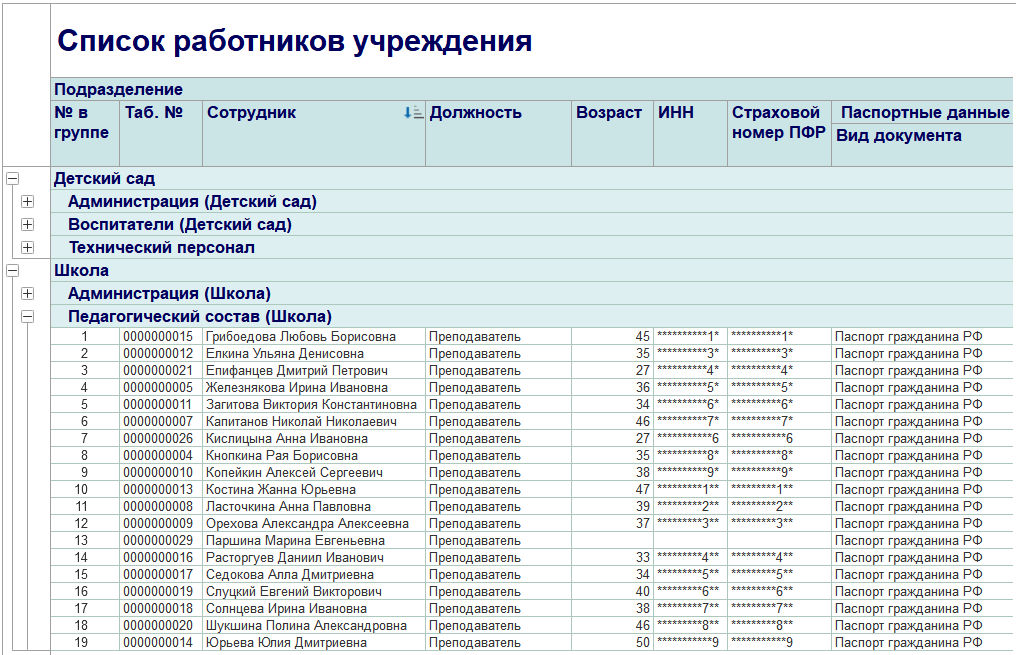Click the Страховой номер ПФР header
This screenshot has width=1016, height=655.
click(776, 123)
